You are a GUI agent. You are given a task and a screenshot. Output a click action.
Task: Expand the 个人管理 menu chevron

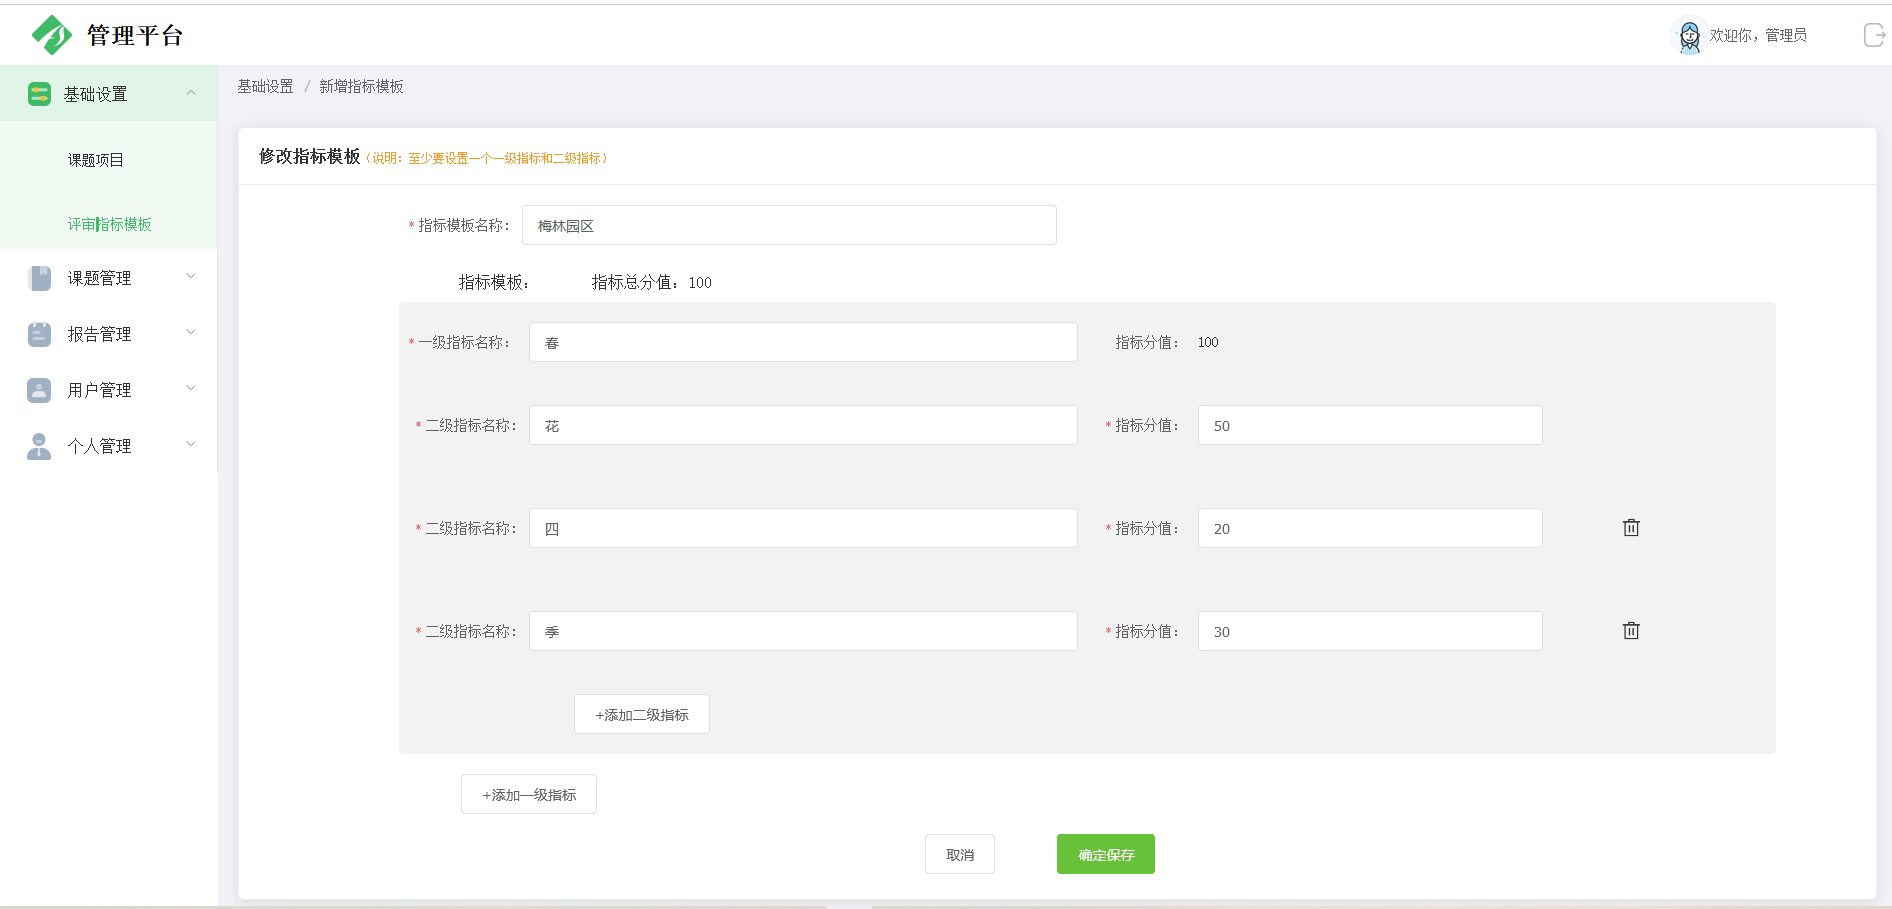[191, 445]
